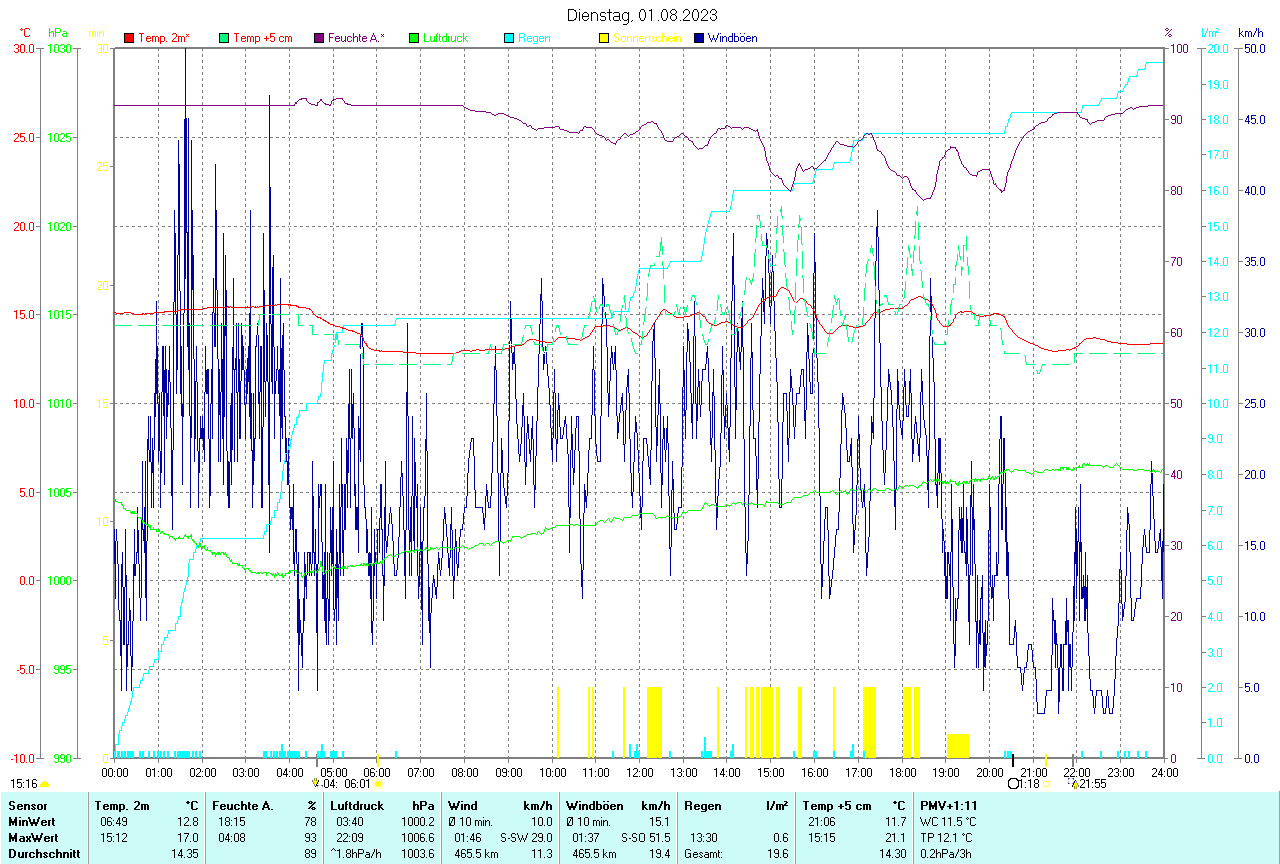Click the total rain value 19.6
Viewport: 1280px width, 864px height.
click(x=776, y=854)
